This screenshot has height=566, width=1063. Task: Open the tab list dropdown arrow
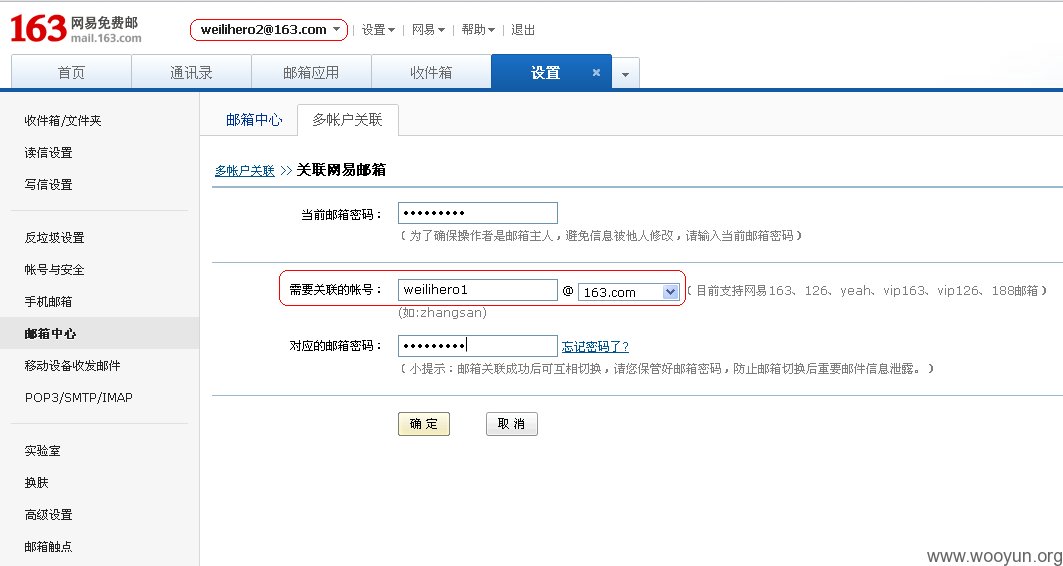click(625, 73)
